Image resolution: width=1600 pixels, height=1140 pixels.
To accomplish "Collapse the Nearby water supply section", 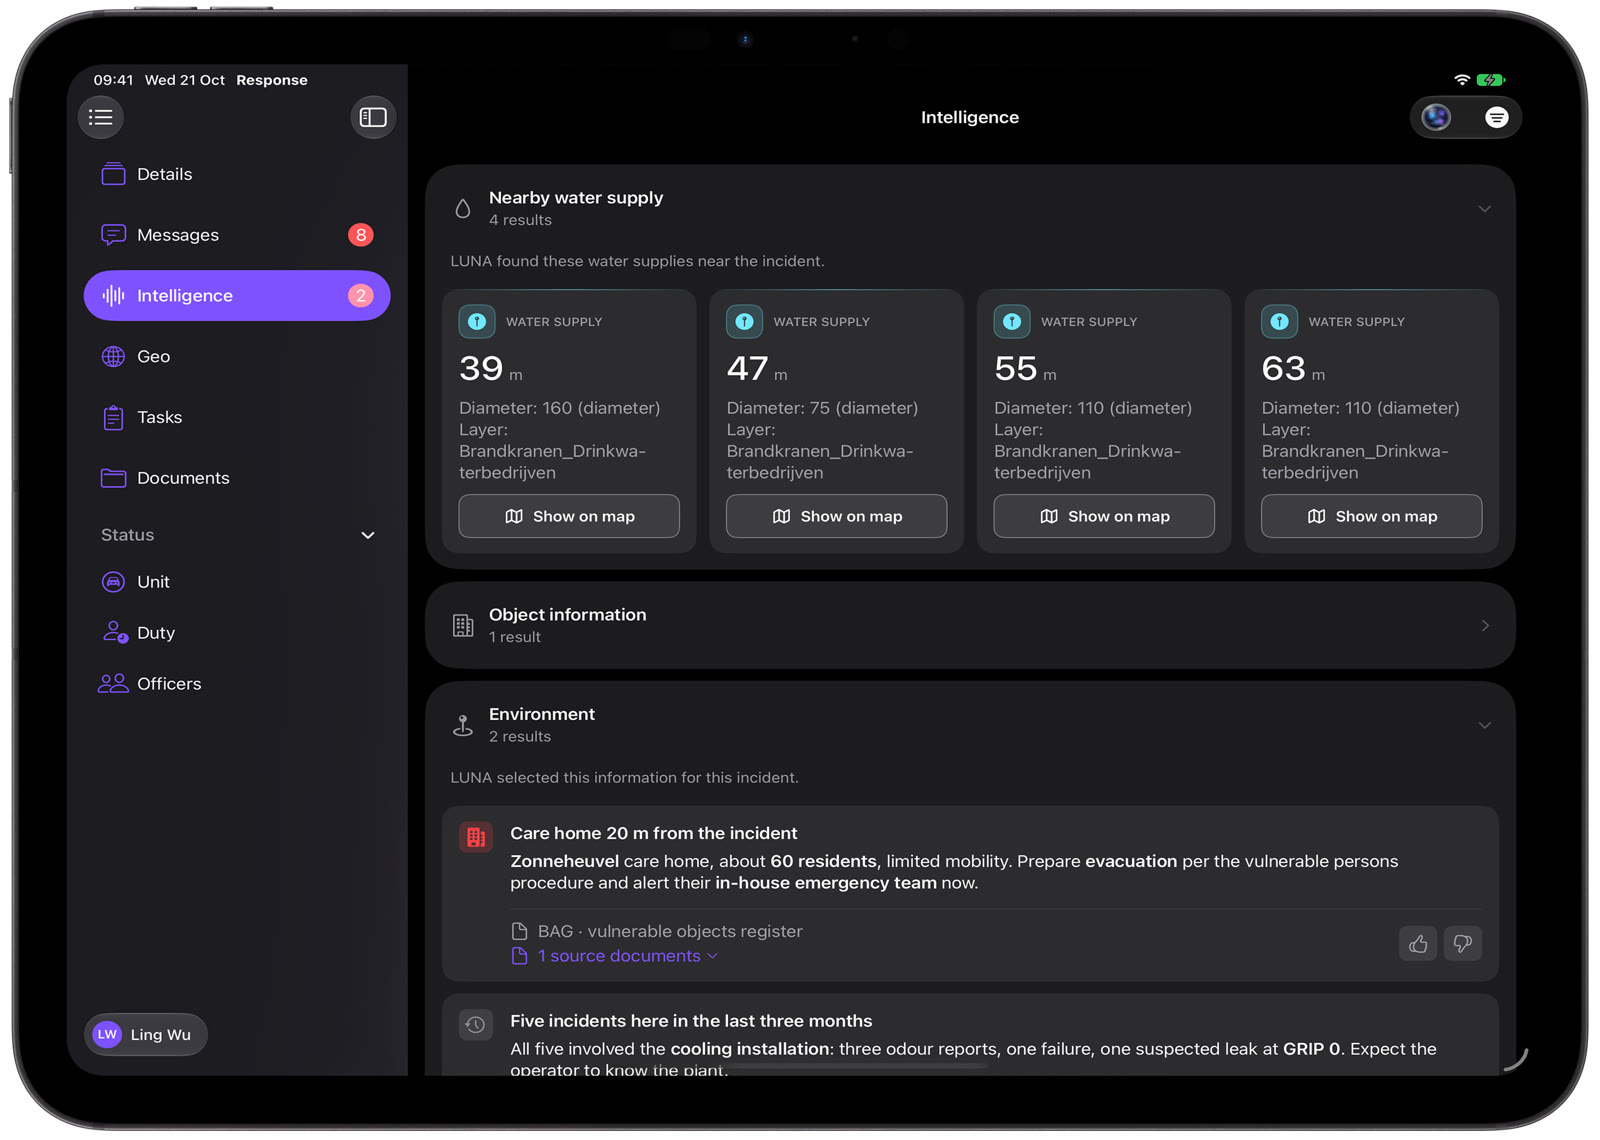I will (x=1485, y=208).
